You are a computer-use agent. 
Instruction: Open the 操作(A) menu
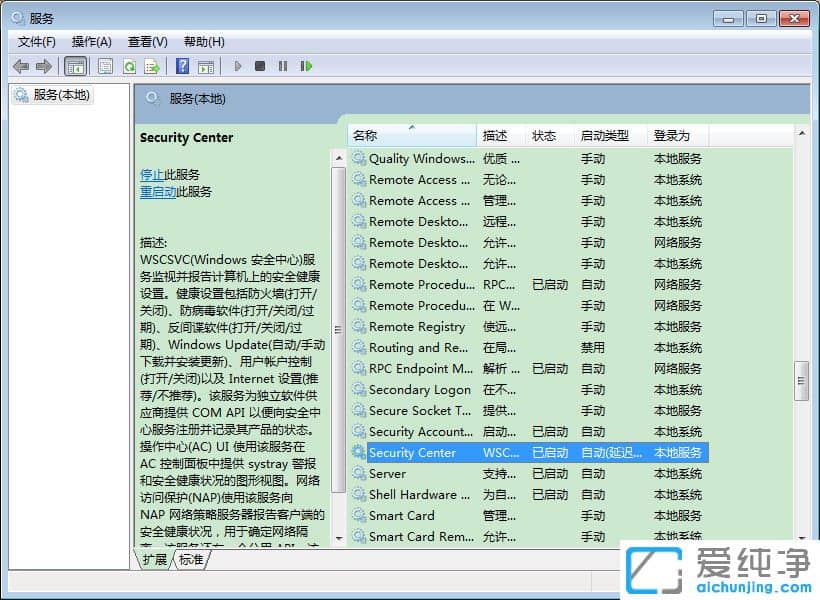tap(92, 41)
